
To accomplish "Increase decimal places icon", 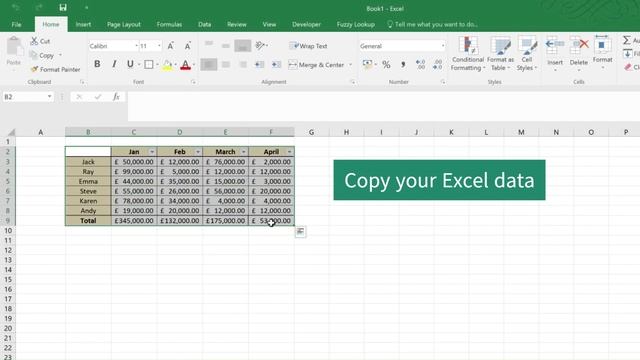I will (x=420, y=64).
